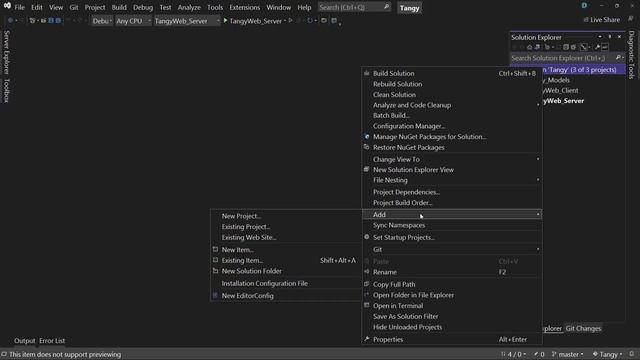640x360 pixels.
Task: Switch to the Git Changes tab
Action: [x=583, y=328]
